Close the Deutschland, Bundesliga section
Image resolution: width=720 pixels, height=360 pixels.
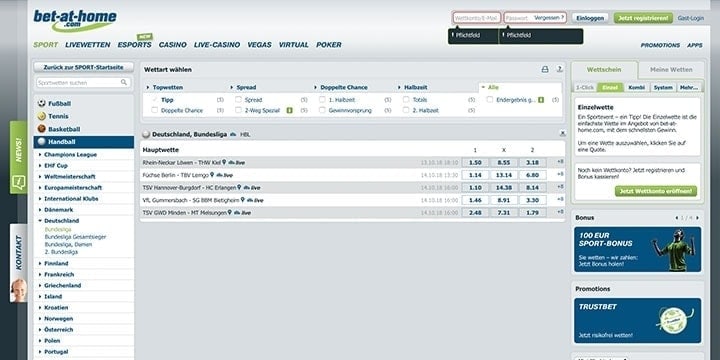point(562,134)
